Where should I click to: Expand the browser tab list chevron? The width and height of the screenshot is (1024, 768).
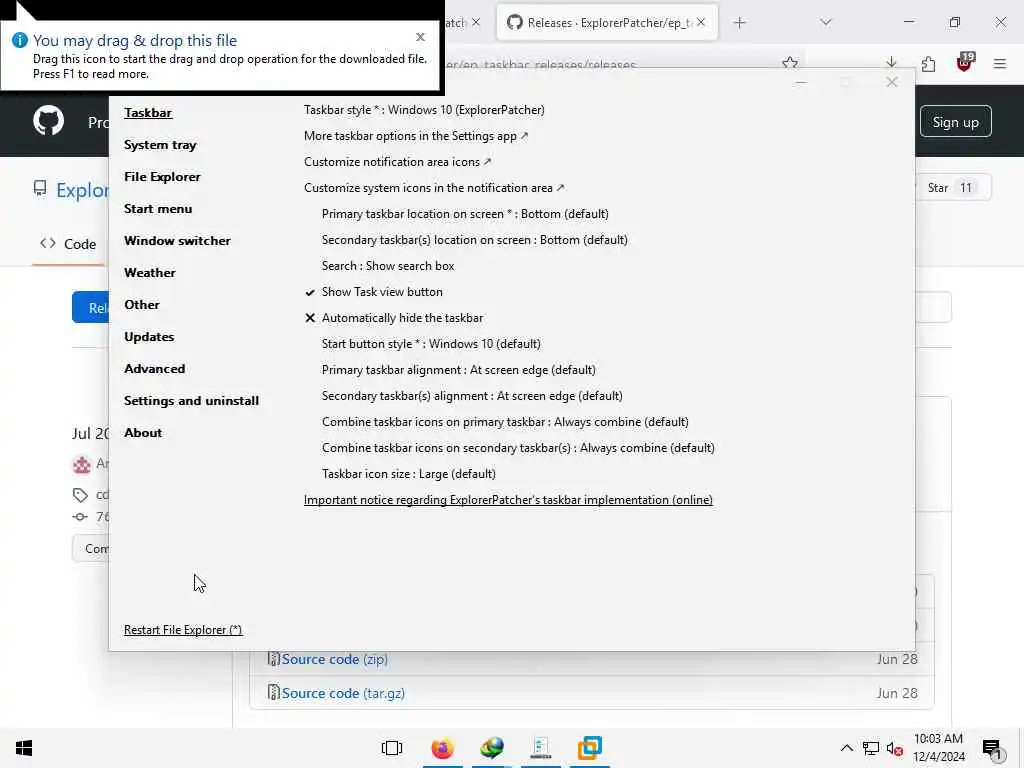pos(826,22)
